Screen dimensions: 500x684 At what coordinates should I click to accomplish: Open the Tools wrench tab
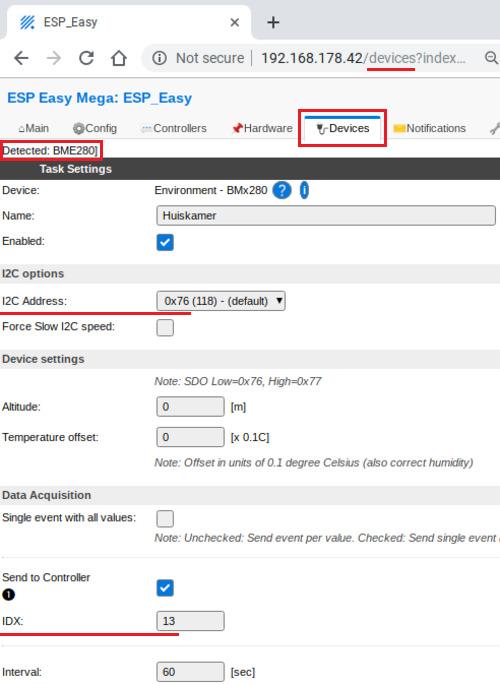coord(495,128)
